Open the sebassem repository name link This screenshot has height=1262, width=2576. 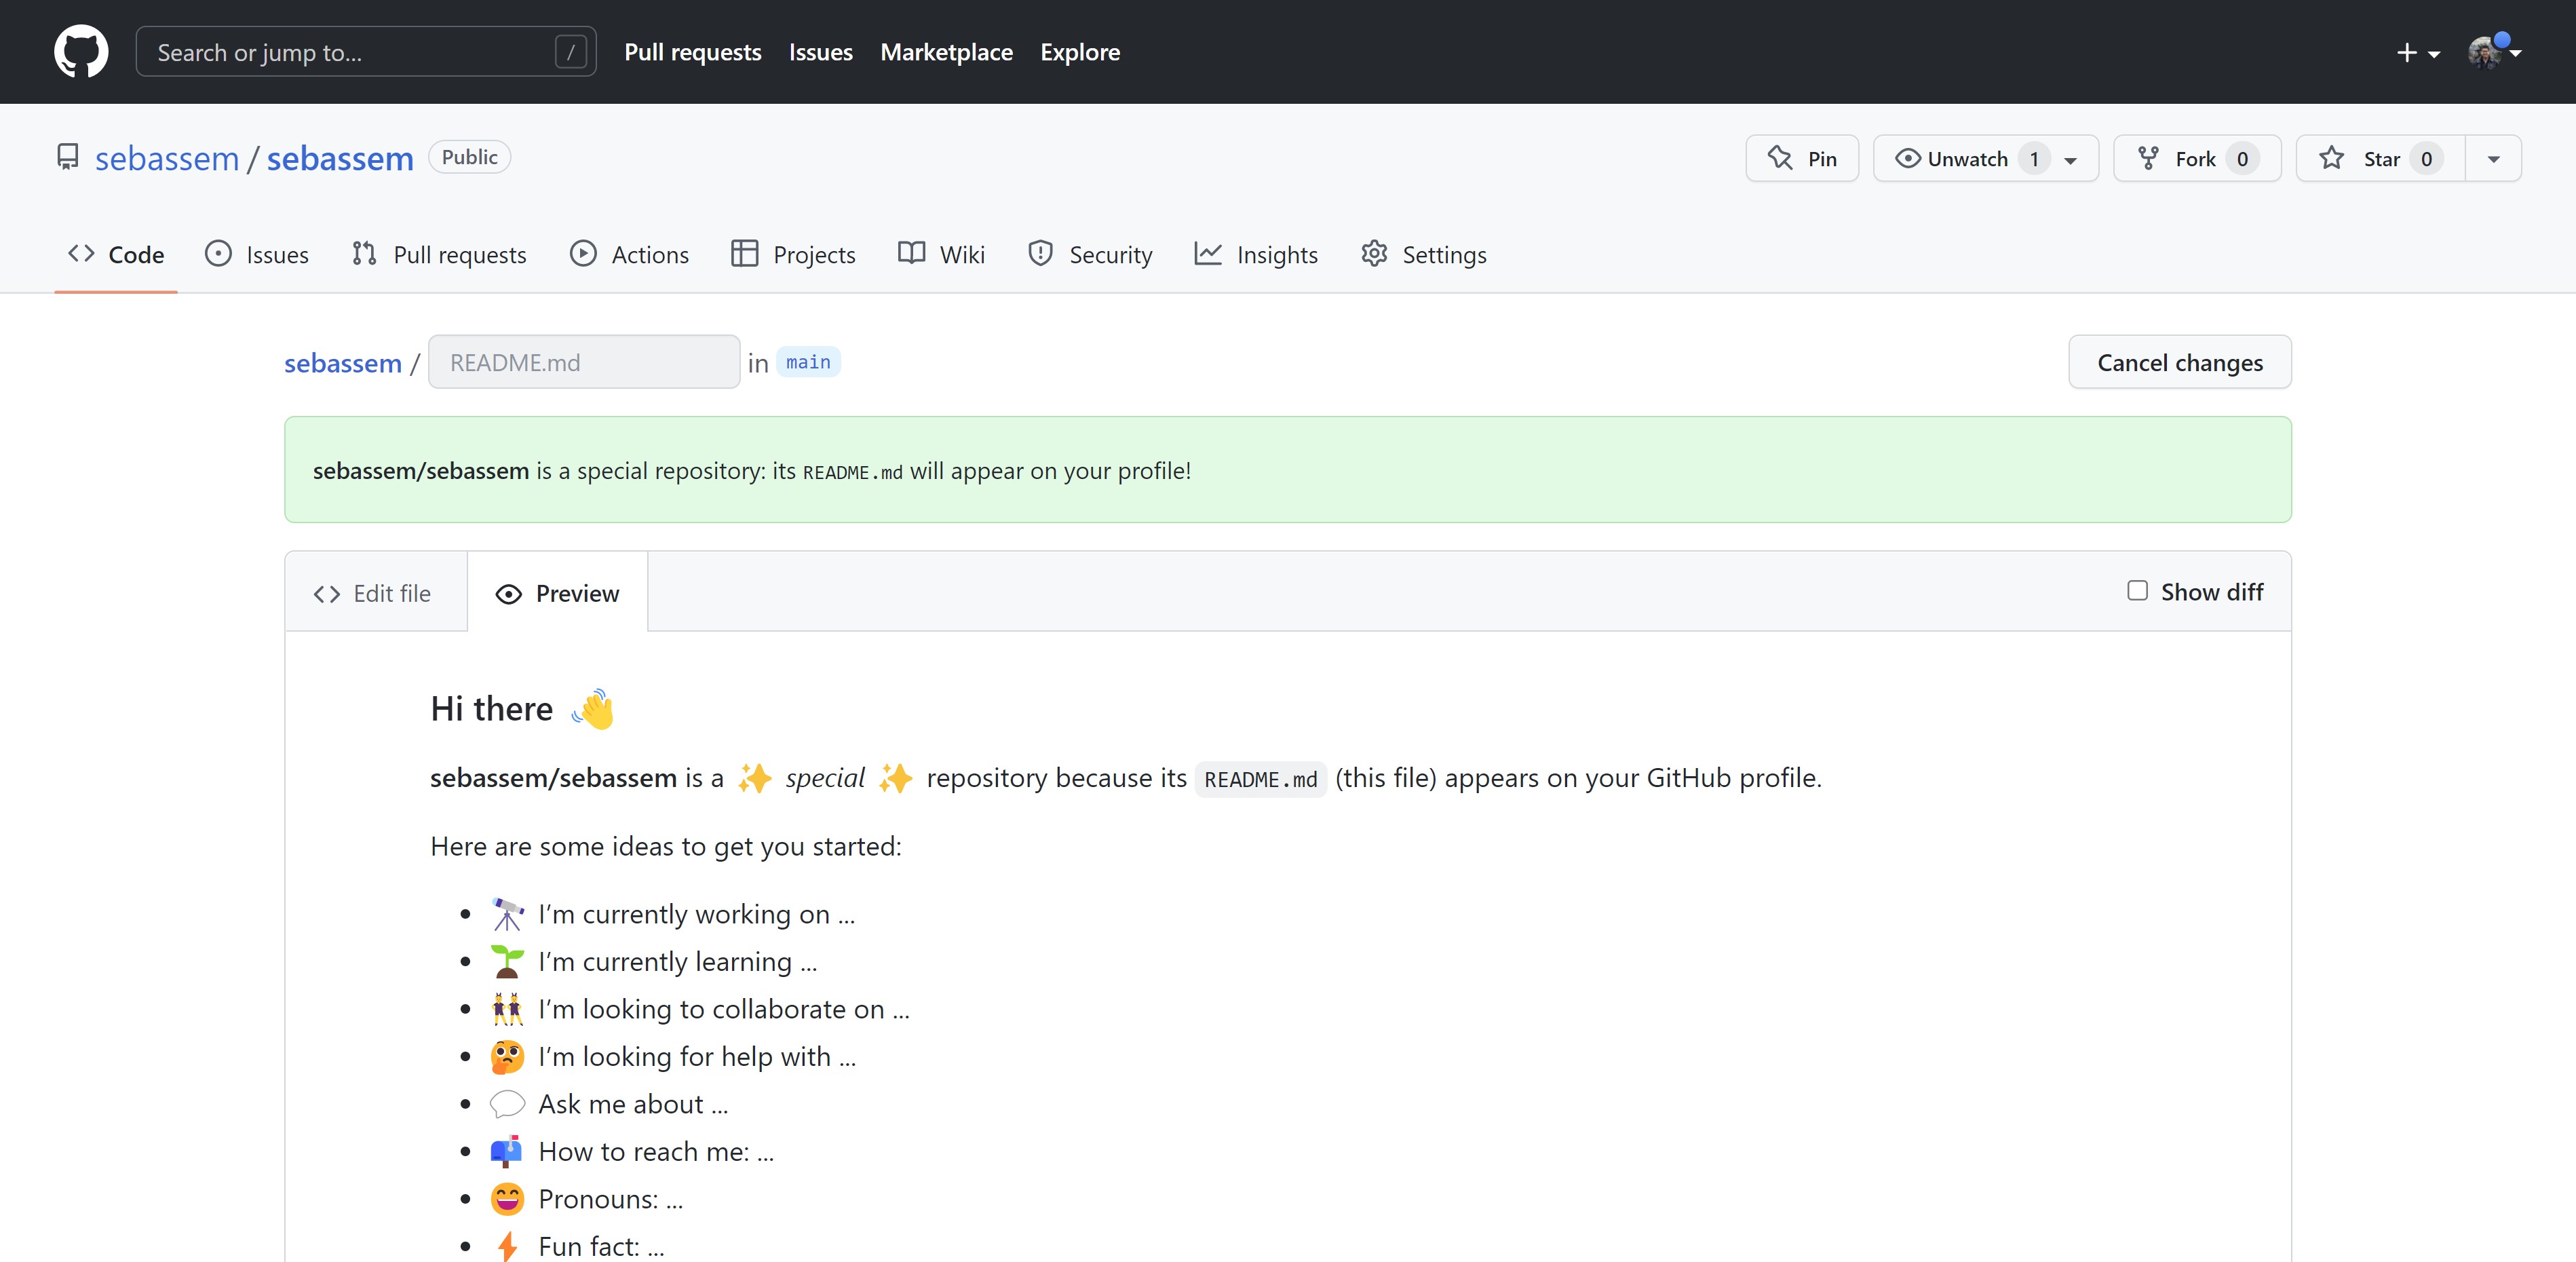point(340,158)
